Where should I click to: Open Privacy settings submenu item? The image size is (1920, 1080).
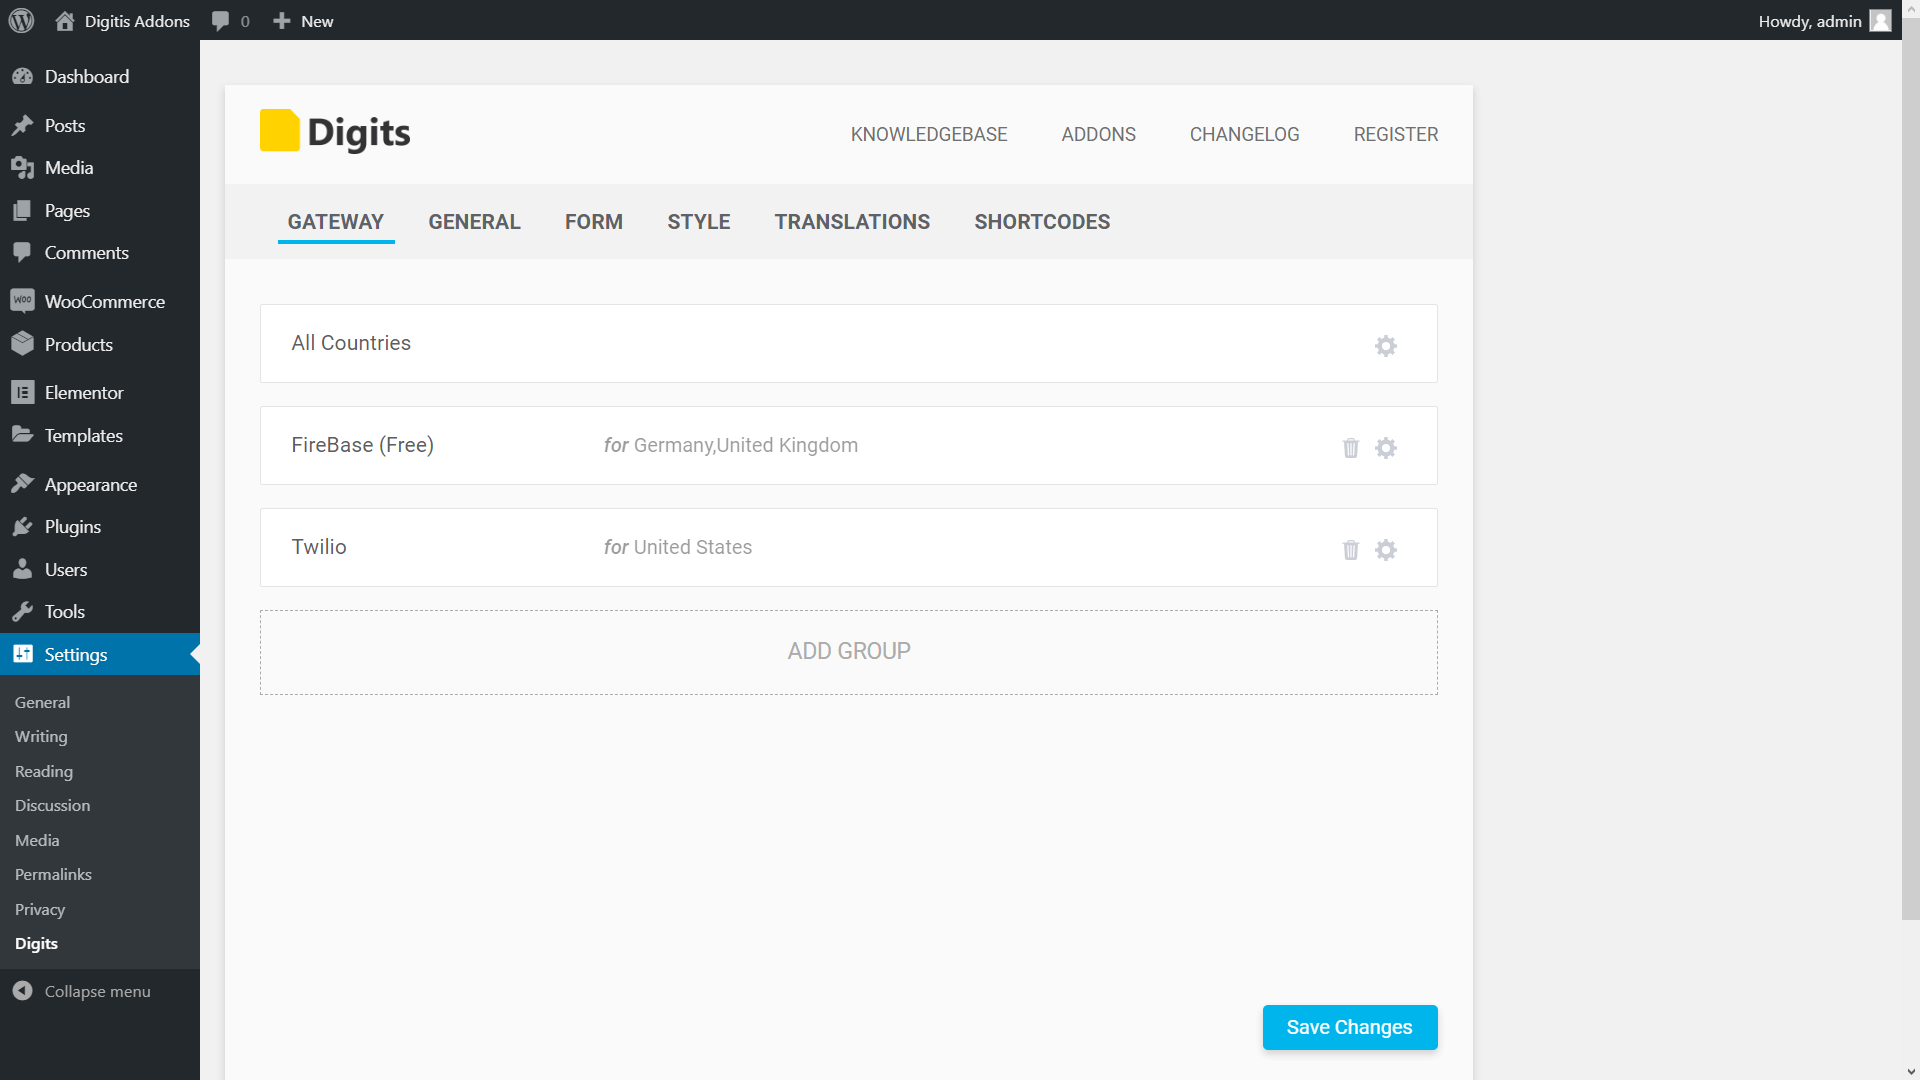40,909
